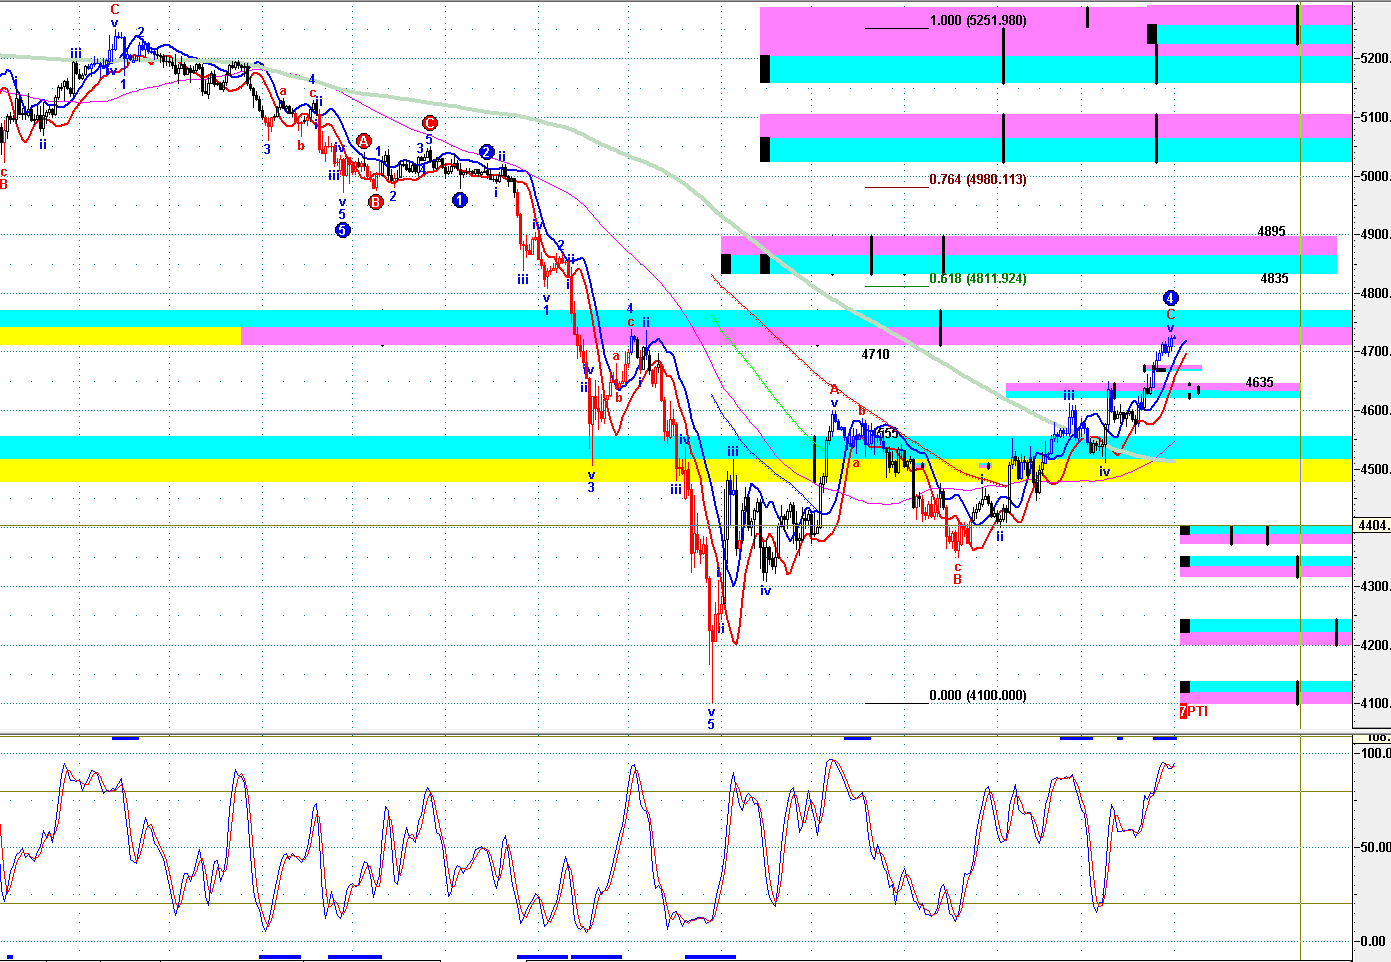Image resolution: width=1391 pixels, height=962 pixels.
Task: Click the 4835 price target label
Action: [1274, 279]
